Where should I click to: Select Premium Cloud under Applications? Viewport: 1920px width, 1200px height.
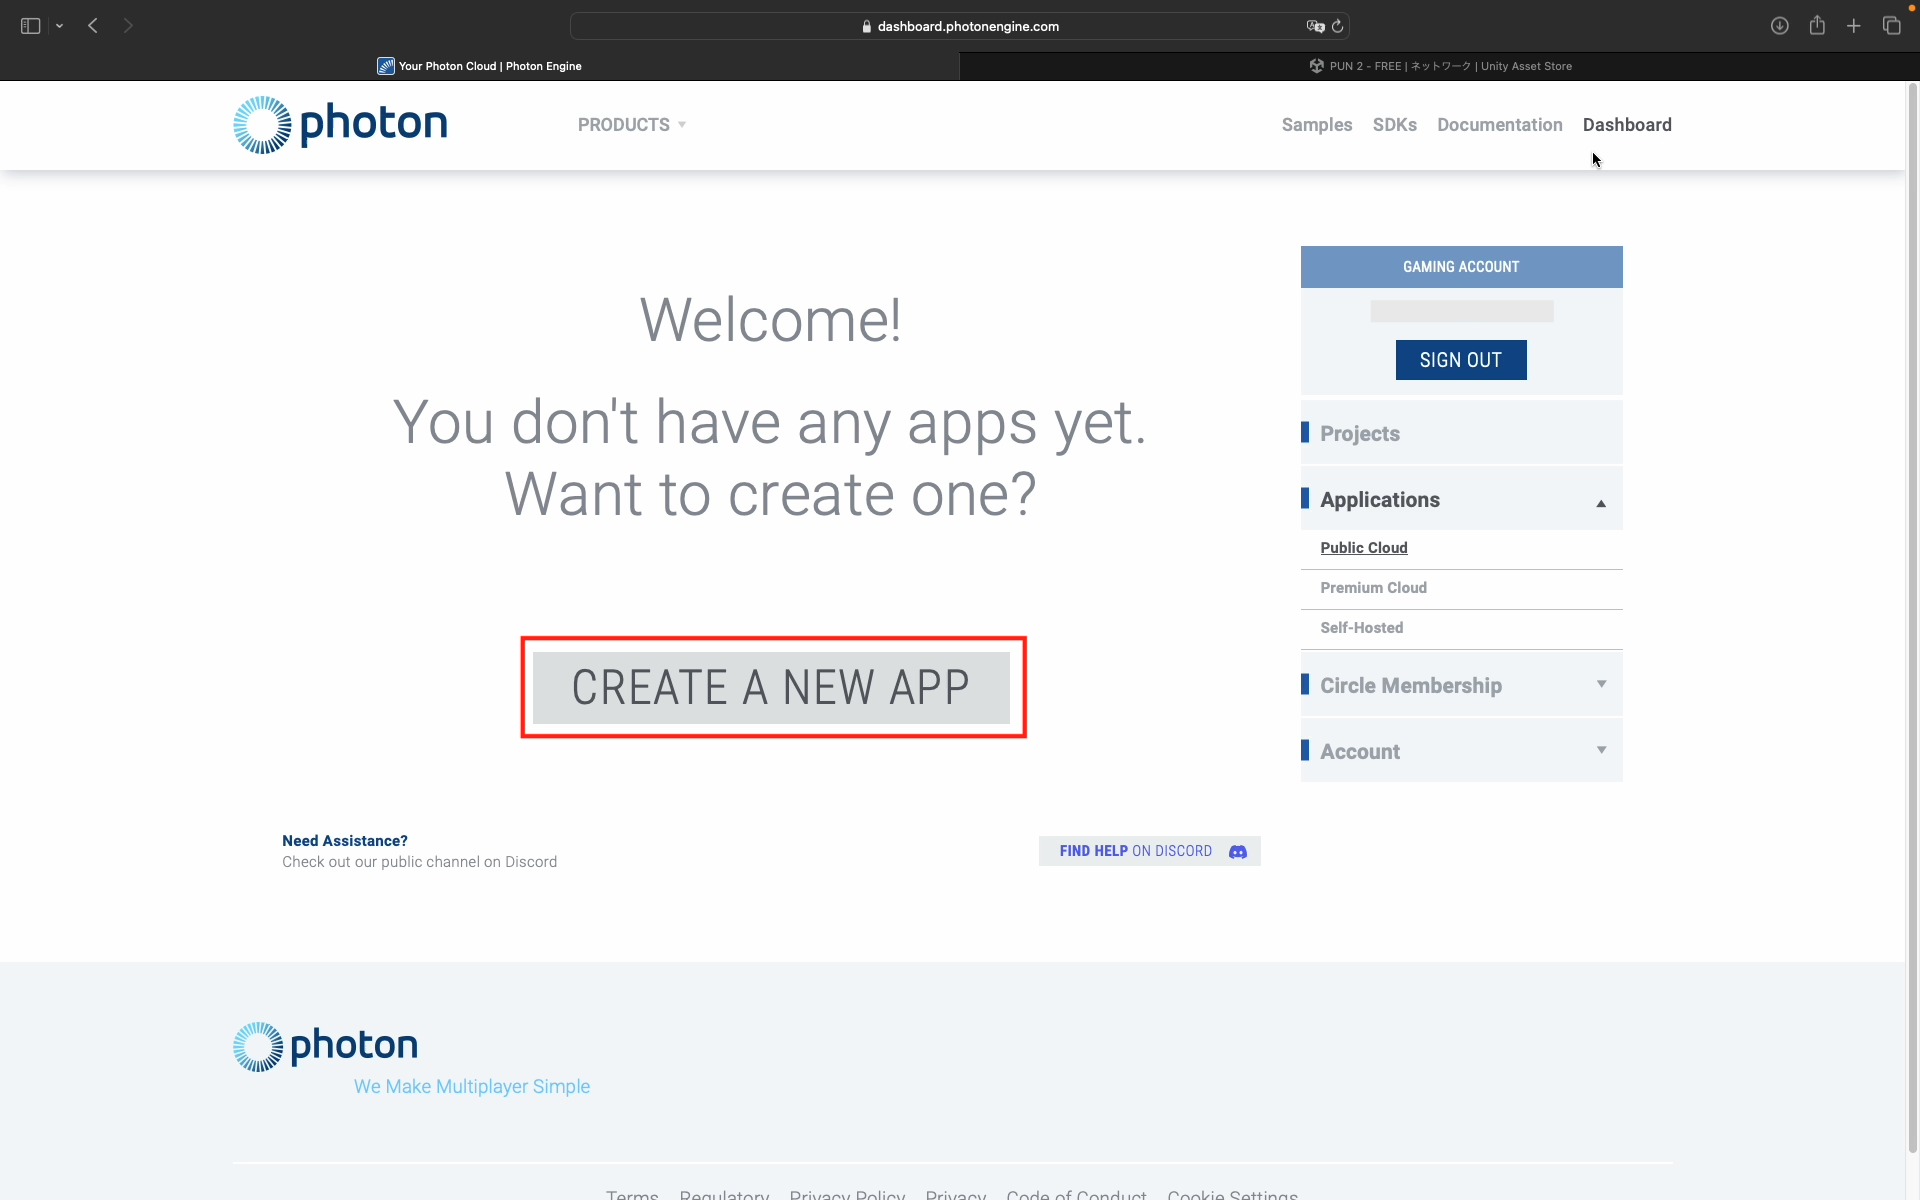1373,588
